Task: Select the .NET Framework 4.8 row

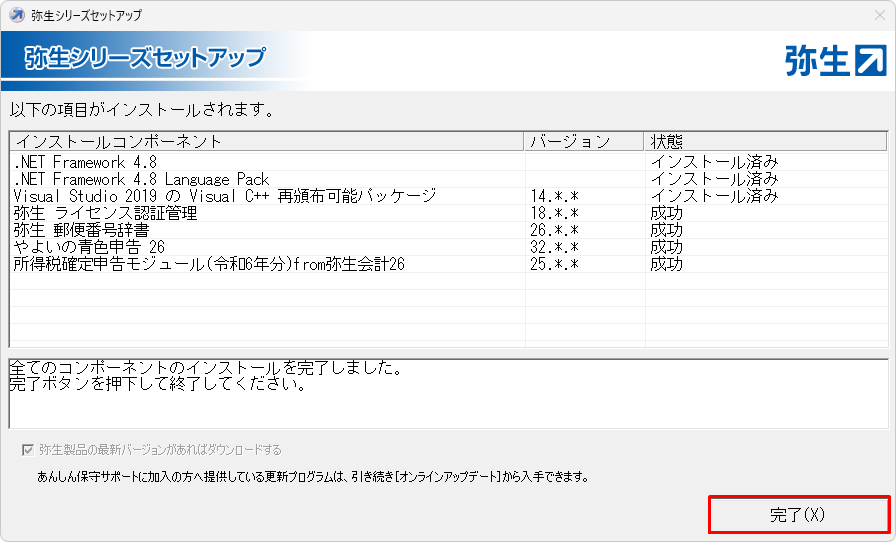Action: coord(85,162)
